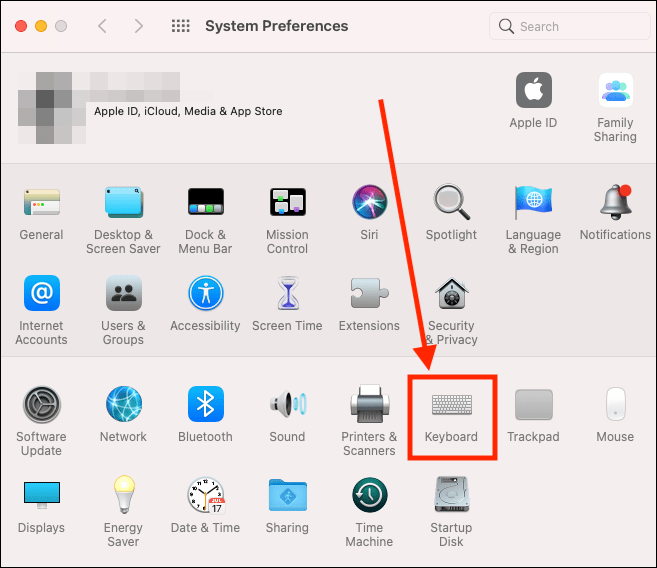Go back using the left chevron
Screen dimensions: 657x568
[x=102, y=26]
